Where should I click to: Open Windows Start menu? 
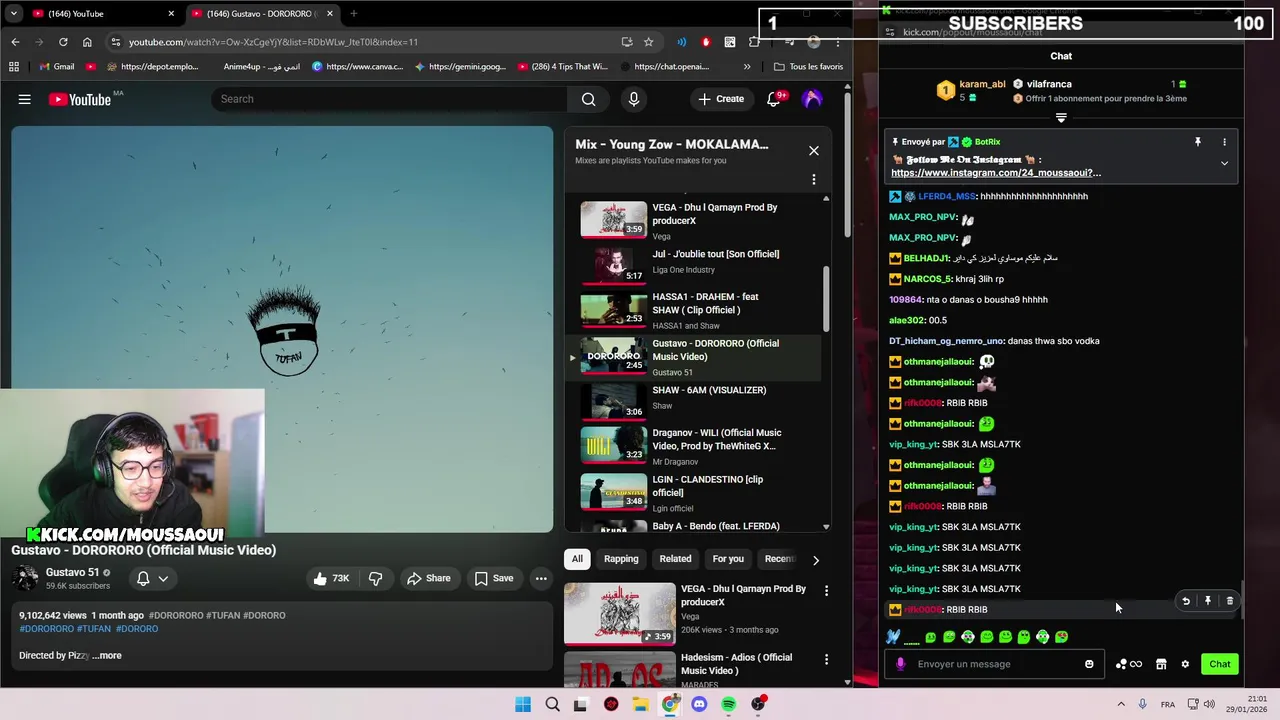click(523, 704)
